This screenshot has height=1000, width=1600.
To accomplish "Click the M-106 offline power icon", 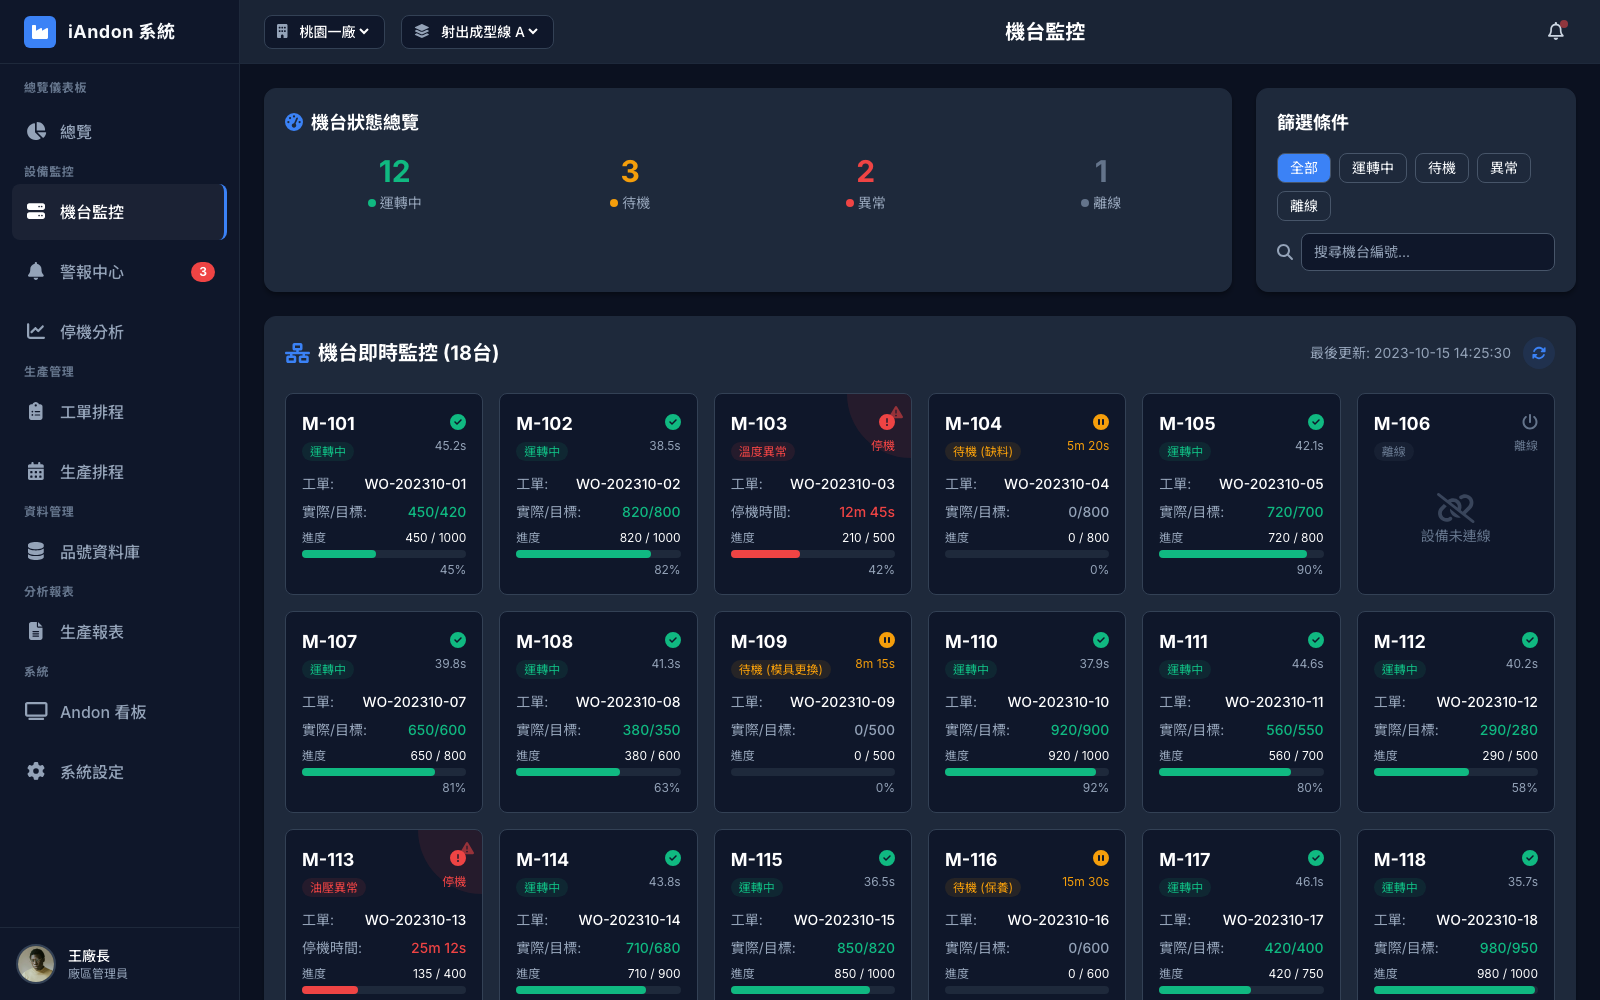I will click(1530, 422).
